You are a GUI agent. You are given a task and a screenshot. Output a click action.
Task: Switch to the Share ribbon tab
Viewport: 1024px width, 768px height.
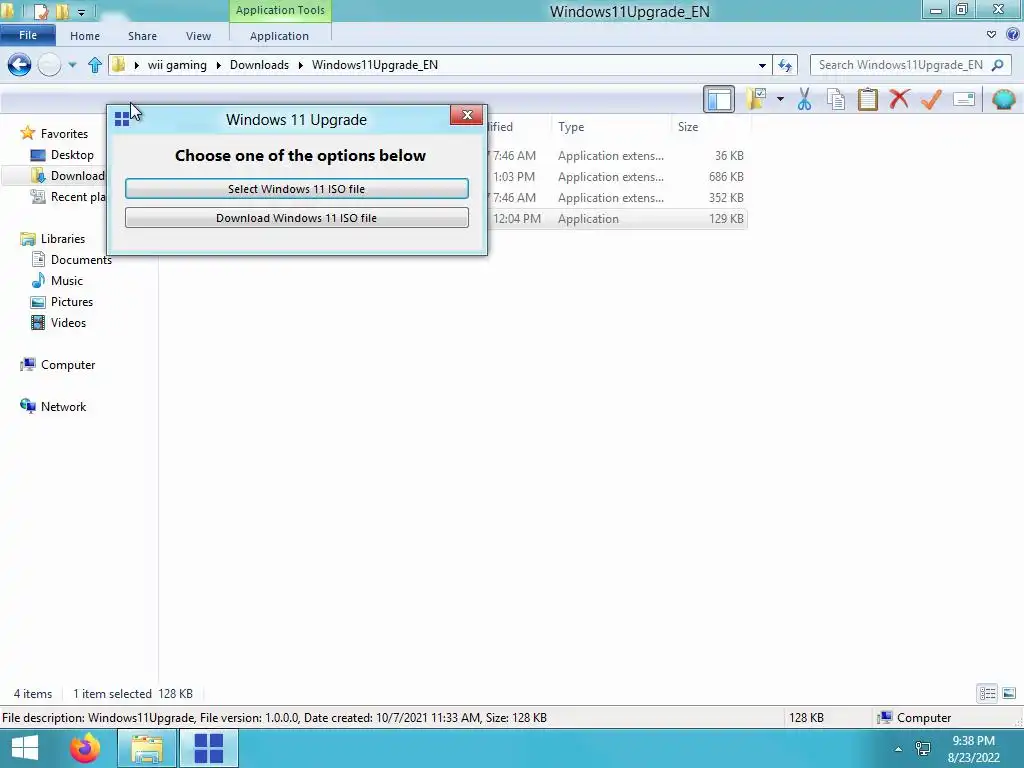click(x=142, y=36)
